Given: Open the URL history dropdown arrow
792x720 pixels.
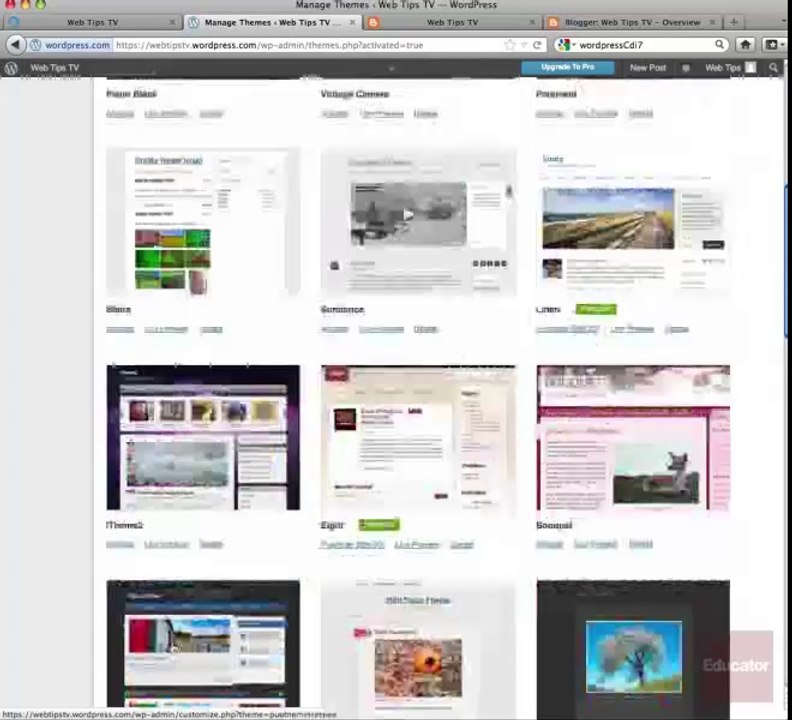Looking at the screenshot, I should [524, 45].
